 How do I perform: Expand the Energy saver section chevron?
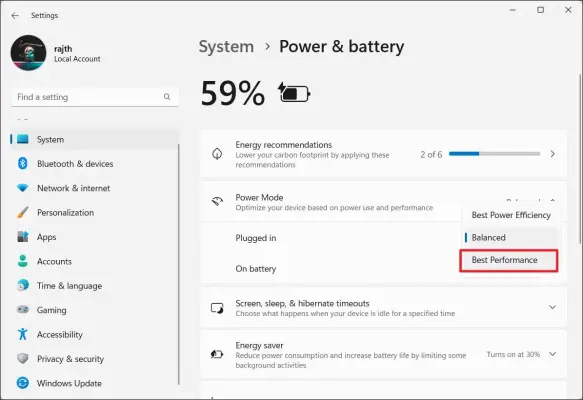(553, 354)
